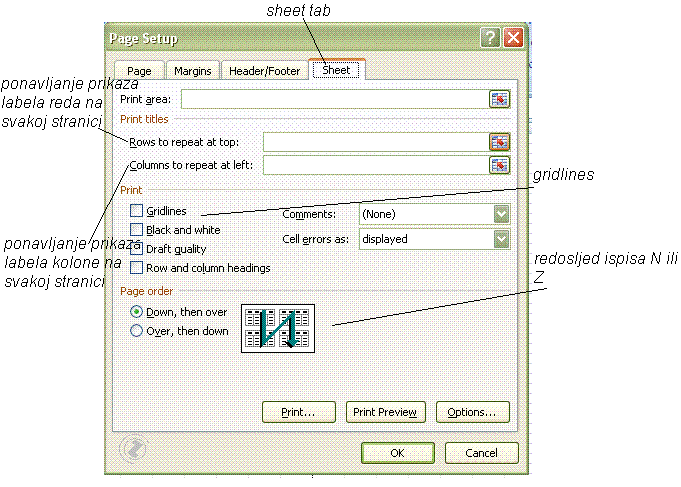Click the page order preview diagram

click(x=278, y=327)
